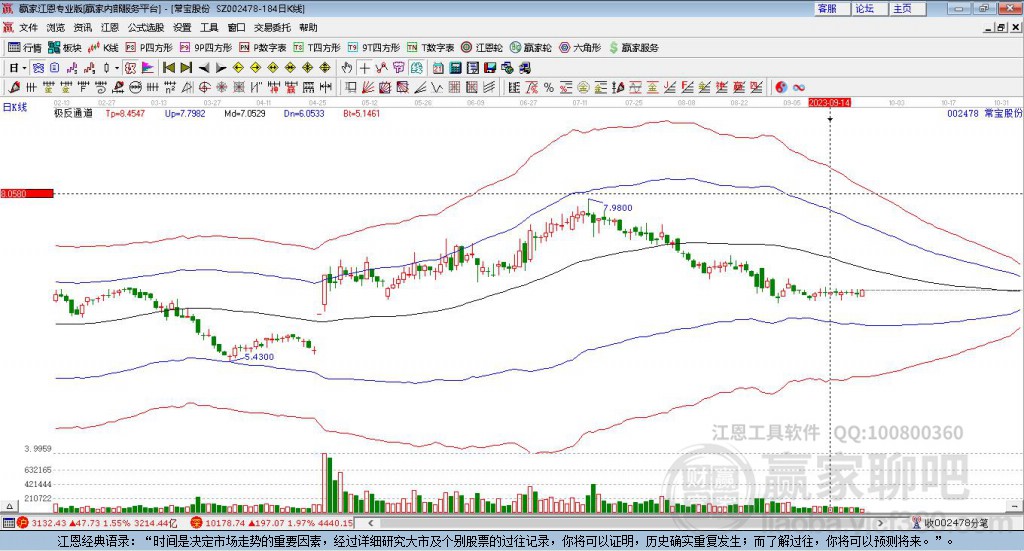Open 赢家服务 dollar-sign service

tap(633, 48)
